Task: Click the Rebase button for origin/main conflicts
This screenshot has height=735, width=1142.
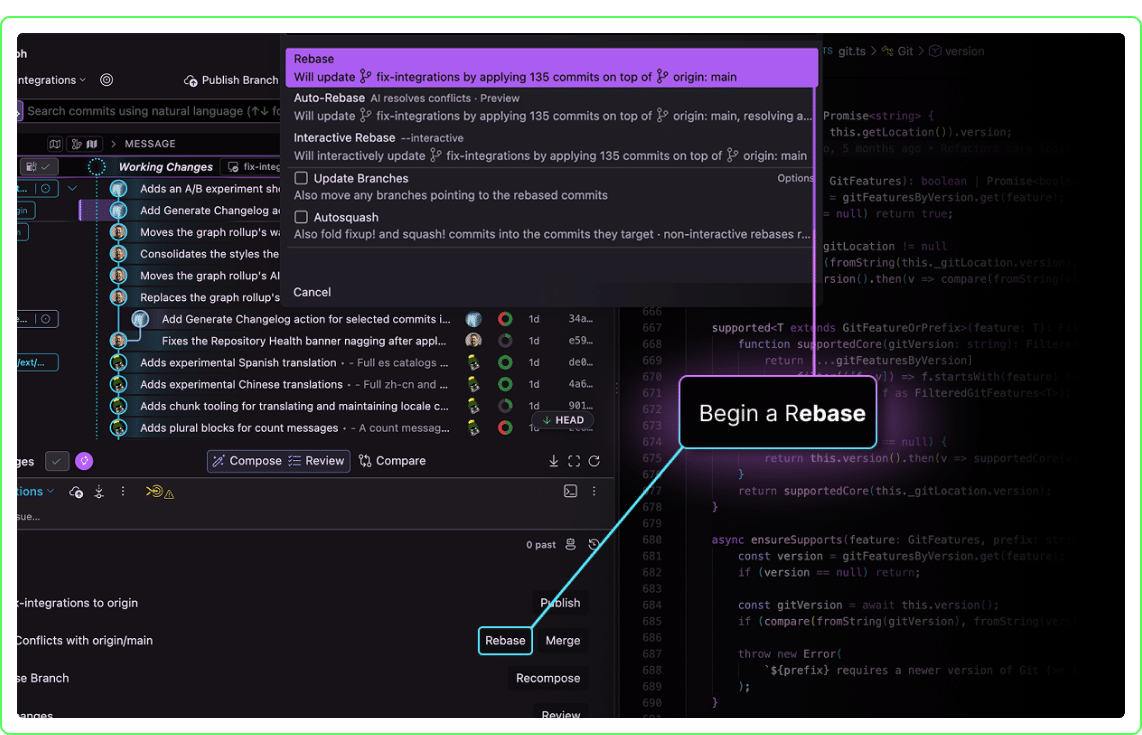Action: [505, 641]
